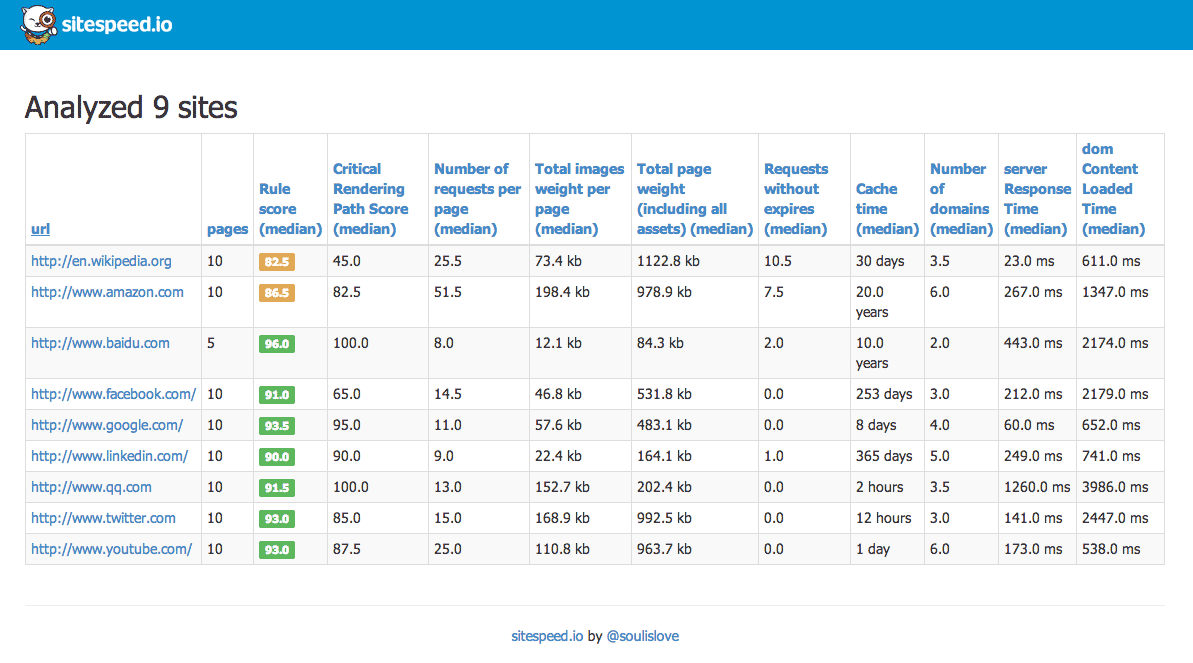This screenshot has width=1193, height=663.
Task: Select QQ's 3986.0 ms DOM loaded time
Action: tap(1115, 487)
